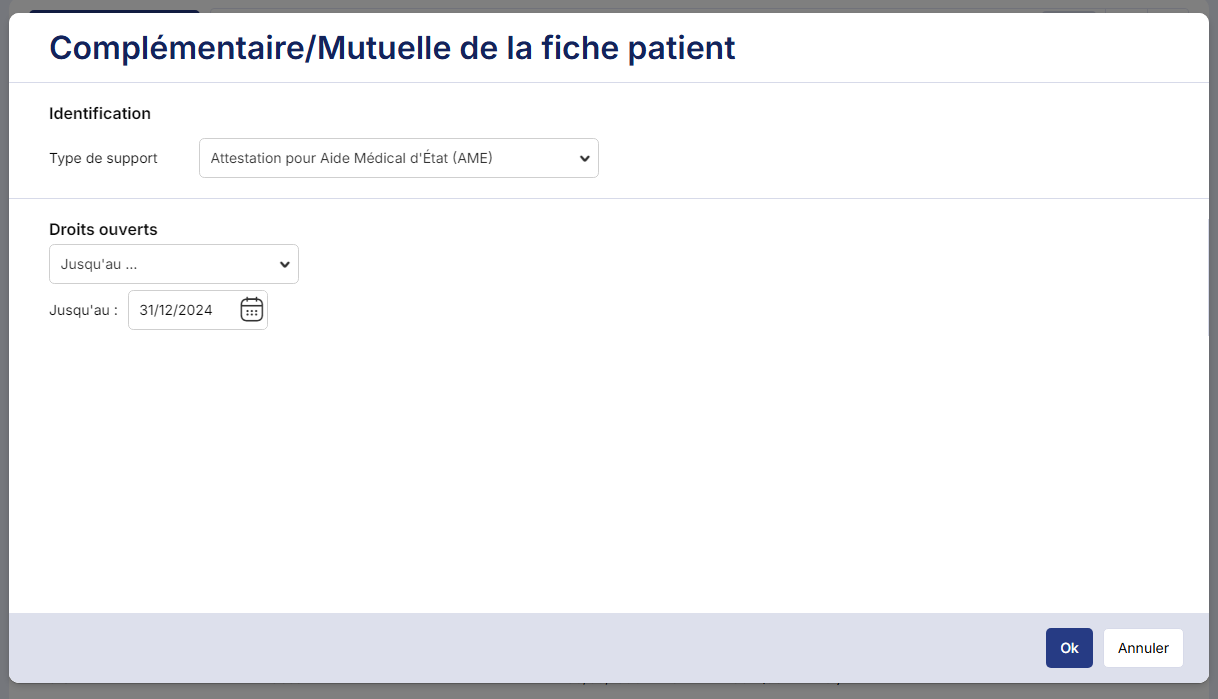1218x699 pixels.
Task: Click the dimmed backdrop below the dialog
Action: pyautogui.click(x=600, y=692)
